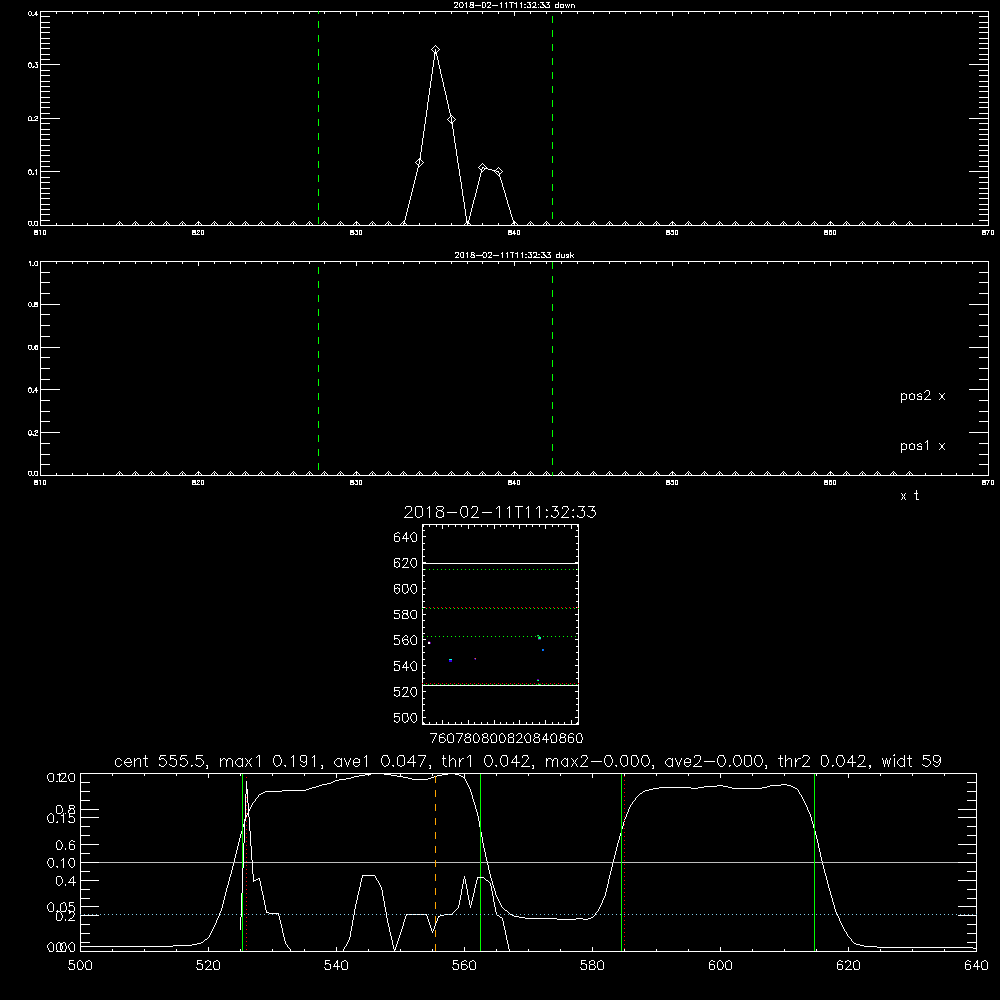Click the upper white horizontal line in middle panel
This screenshot has height=1000, width=1000.
(x=500, y=564)
